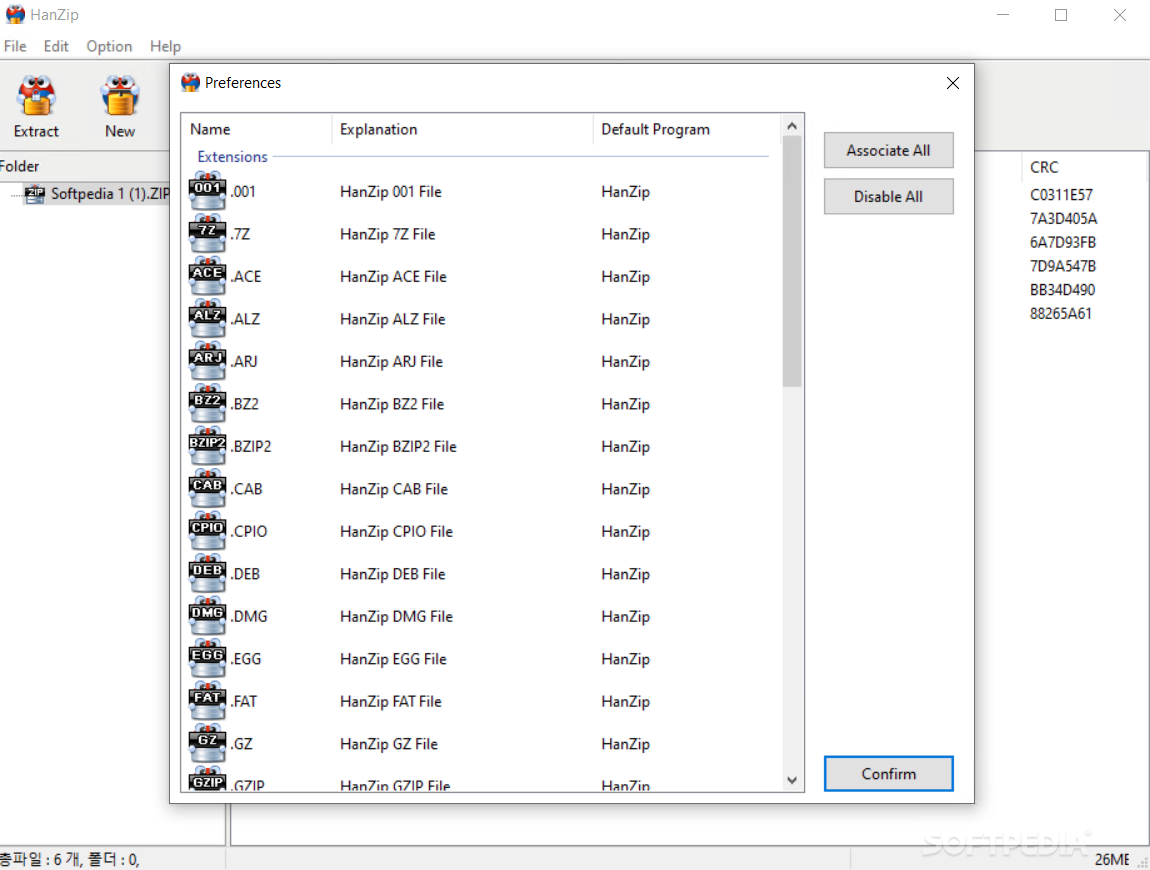Viewport: 1150px width, 870px height.
Task: Click CRC value BB34D490
Action: (1062, 290)
